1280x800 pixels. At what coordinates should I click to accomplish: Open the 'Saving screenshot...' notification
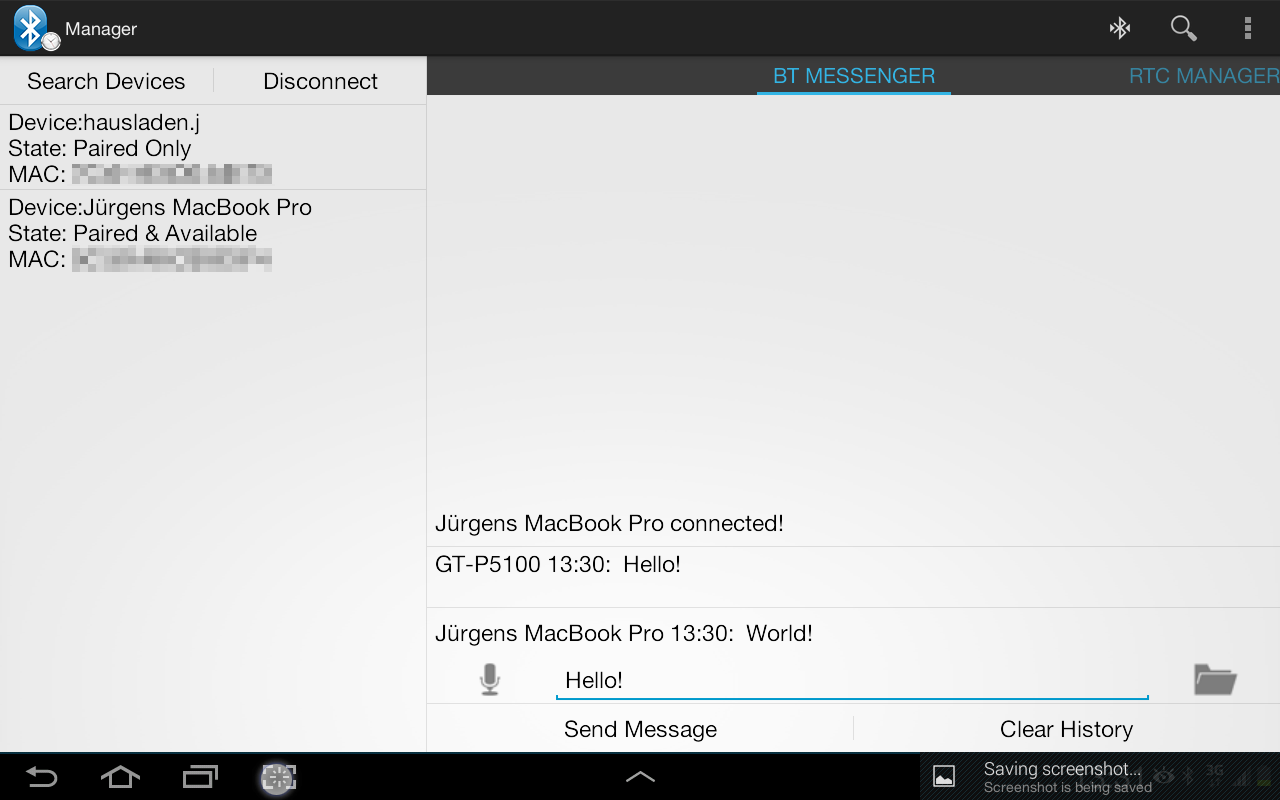[1100, 777]
